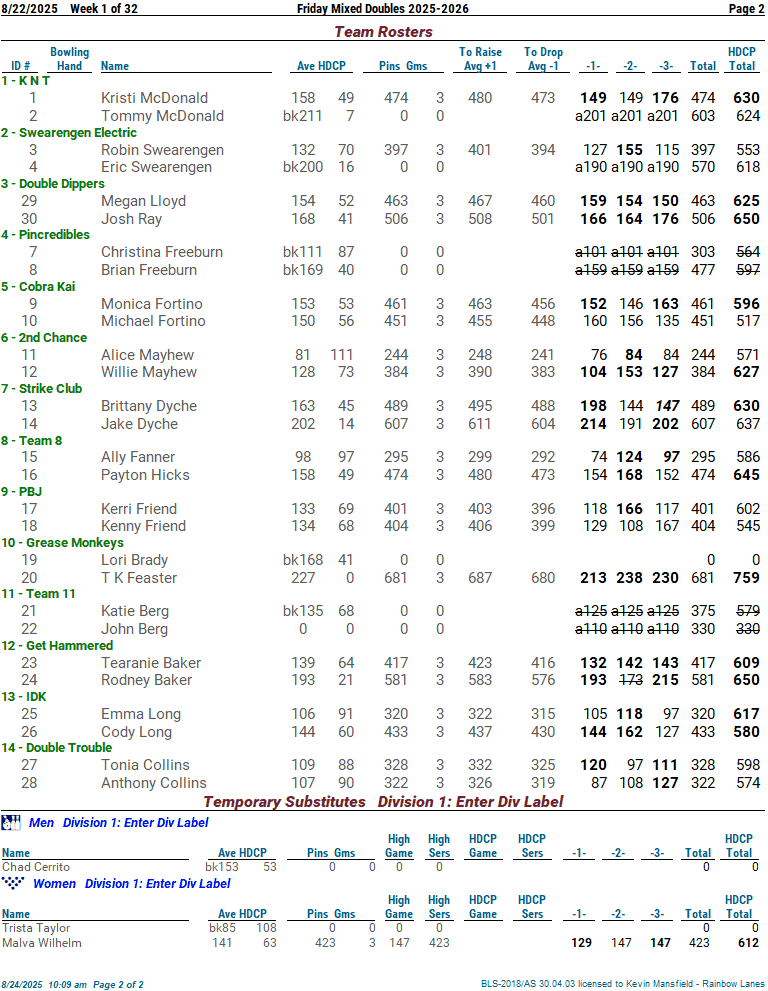Click bowler name Tearanie Baker

pyautogui.click(x=151, y=662)
